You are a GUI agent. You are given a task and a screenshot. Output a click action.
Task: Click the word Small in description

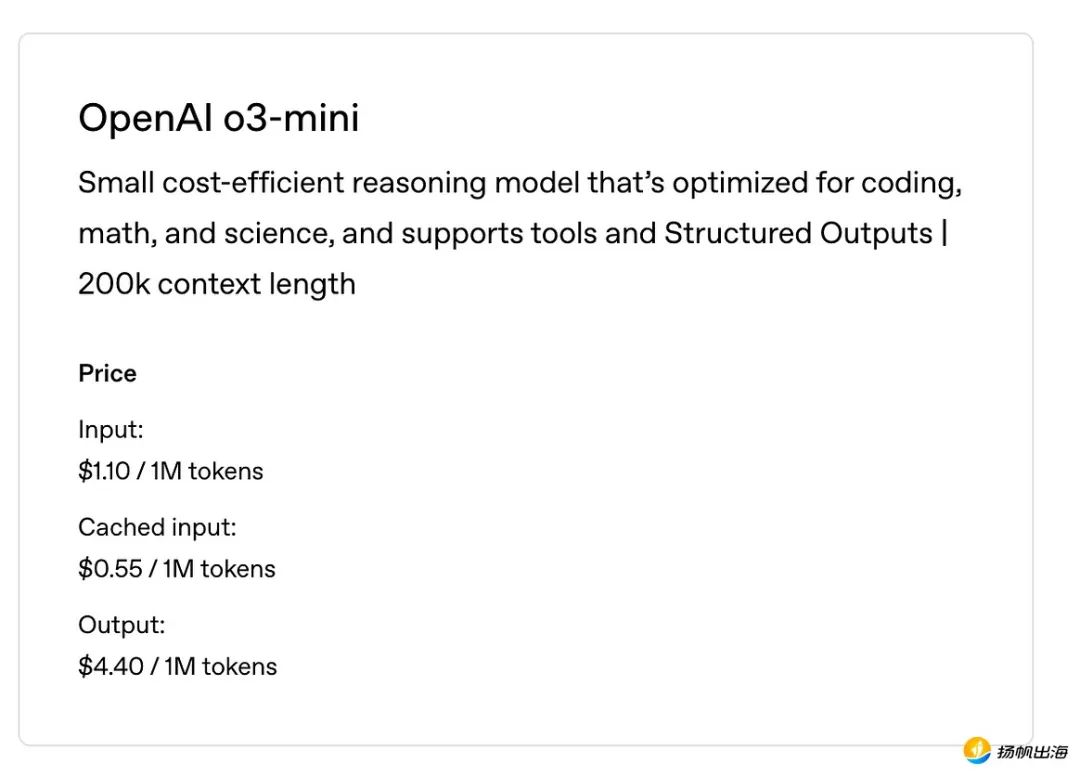(x=116, y=183)
